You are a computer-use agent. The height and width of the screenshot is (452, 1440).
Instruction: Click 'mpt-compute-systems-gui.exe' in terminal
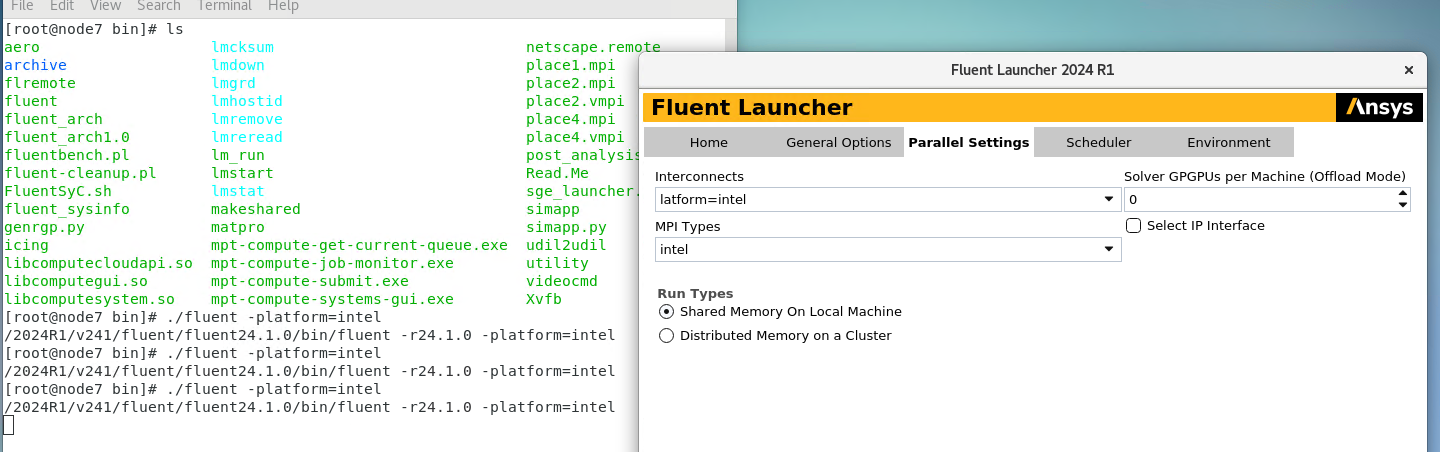333,299
